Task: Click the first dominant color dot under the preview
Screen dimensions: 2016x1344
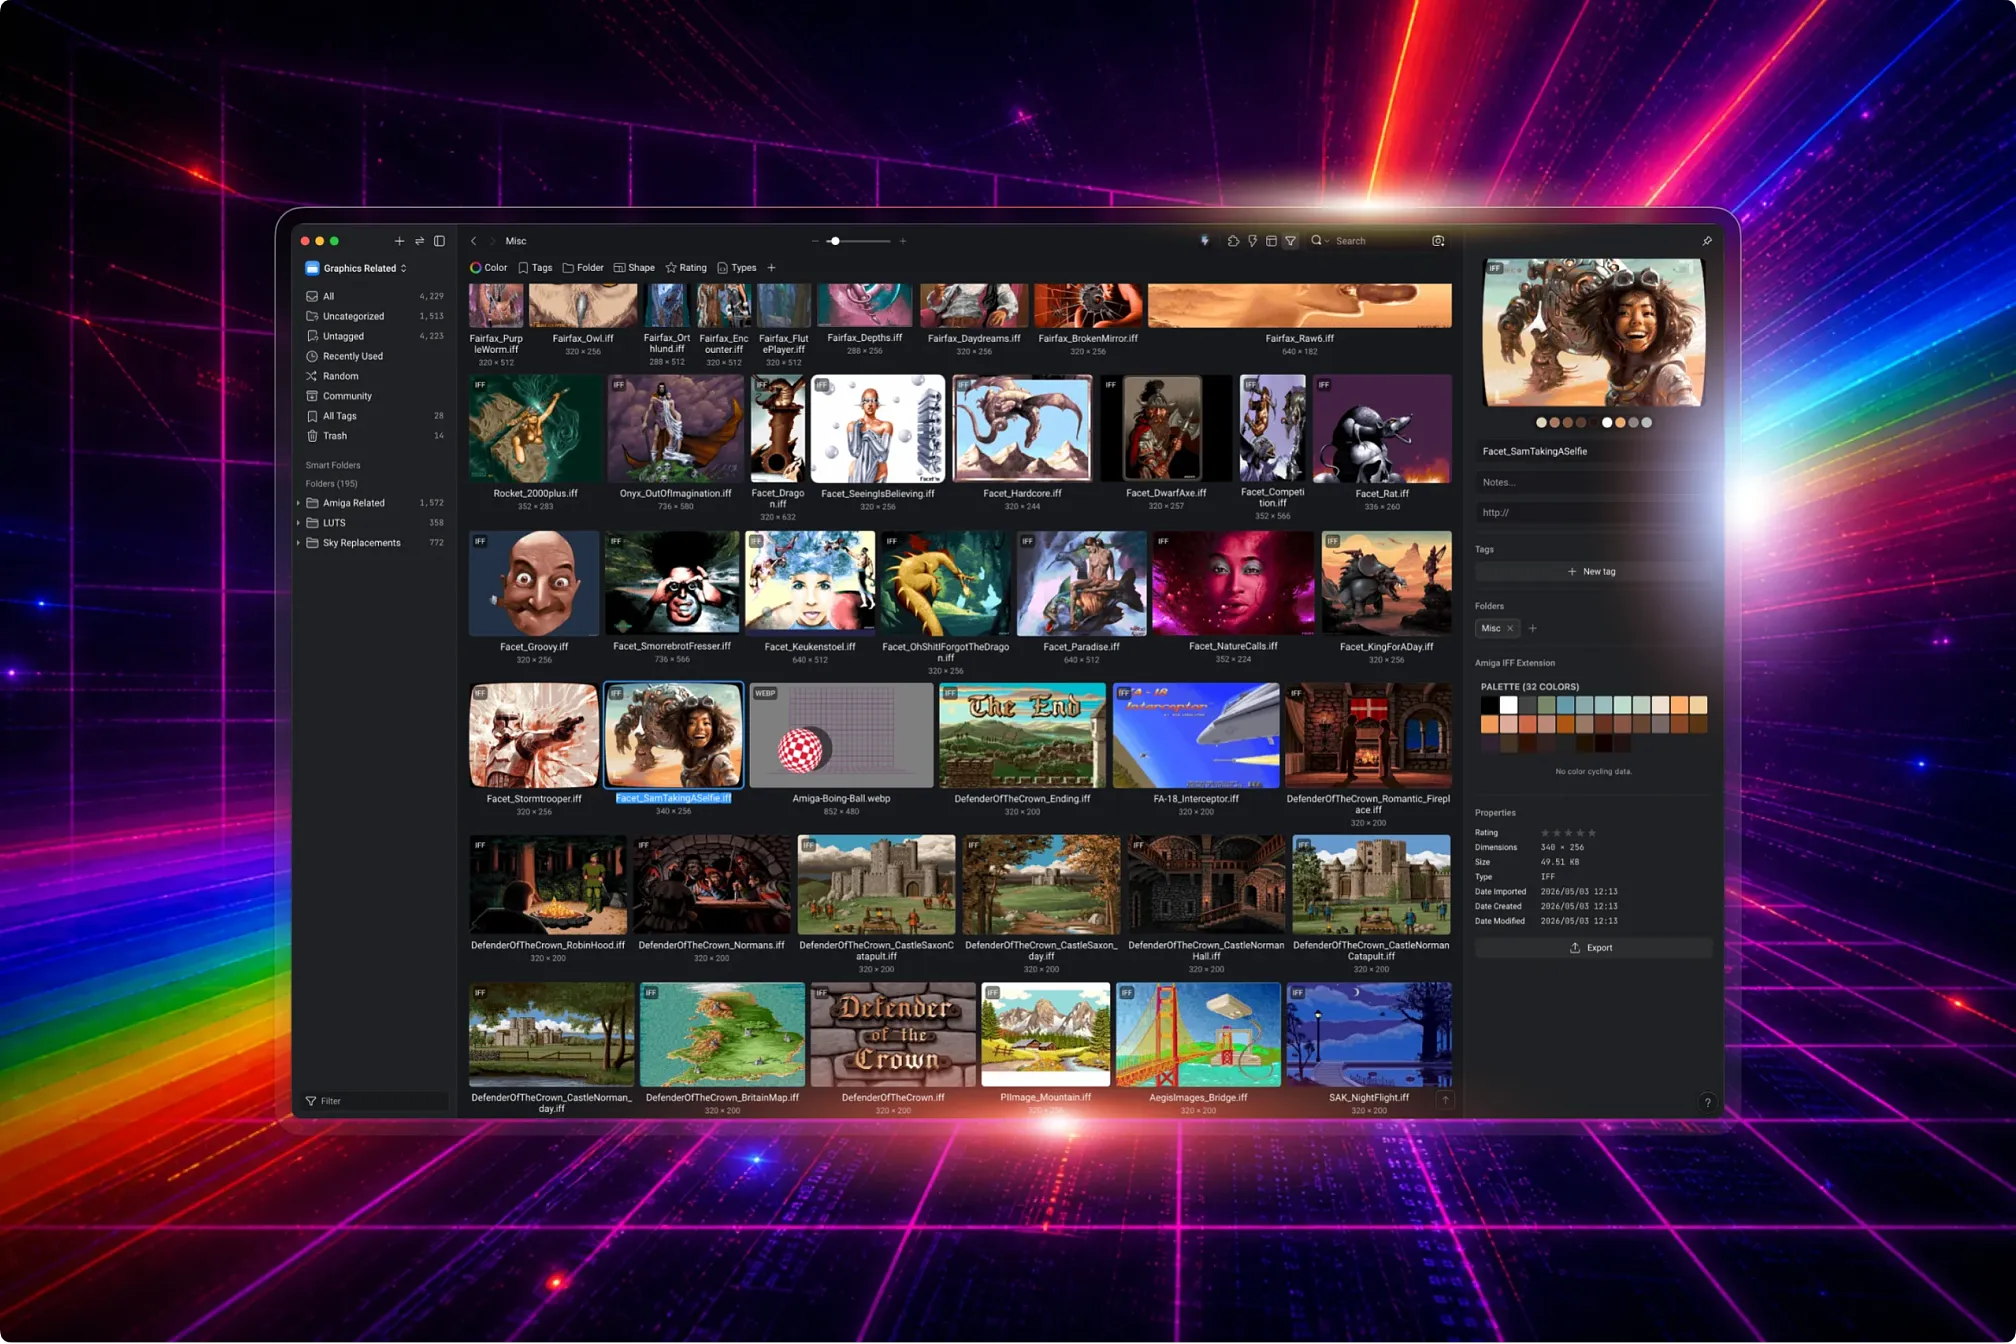Action: [x=1541, y=423]
